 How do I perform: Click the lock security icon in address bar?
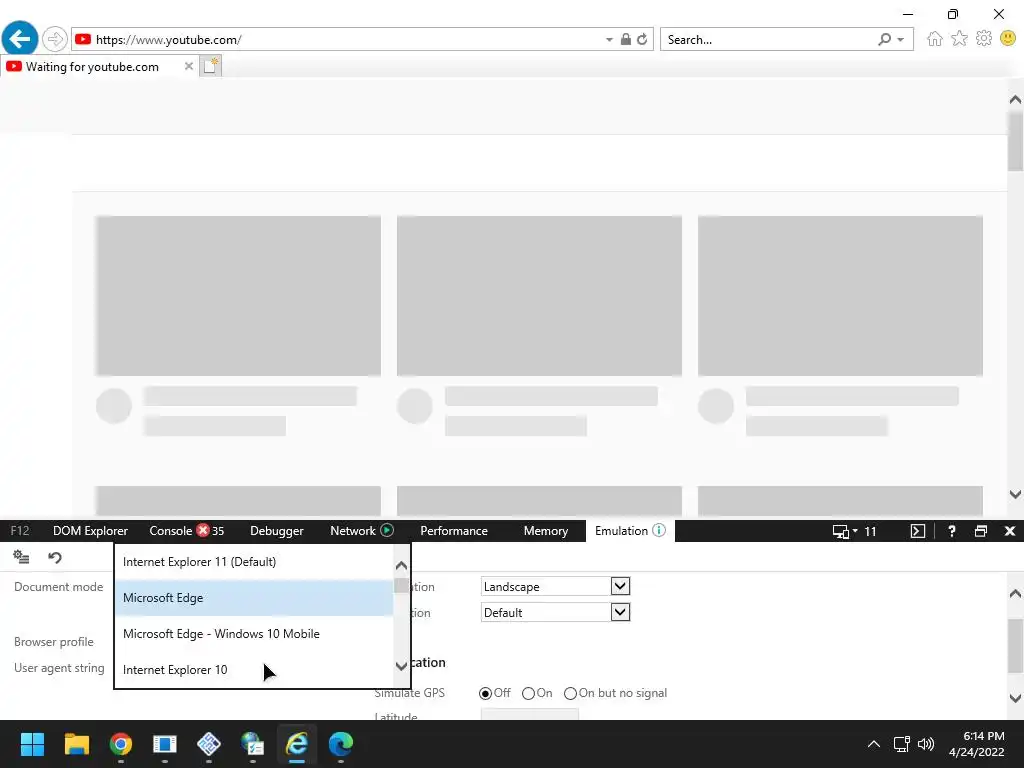coord(625,39)
